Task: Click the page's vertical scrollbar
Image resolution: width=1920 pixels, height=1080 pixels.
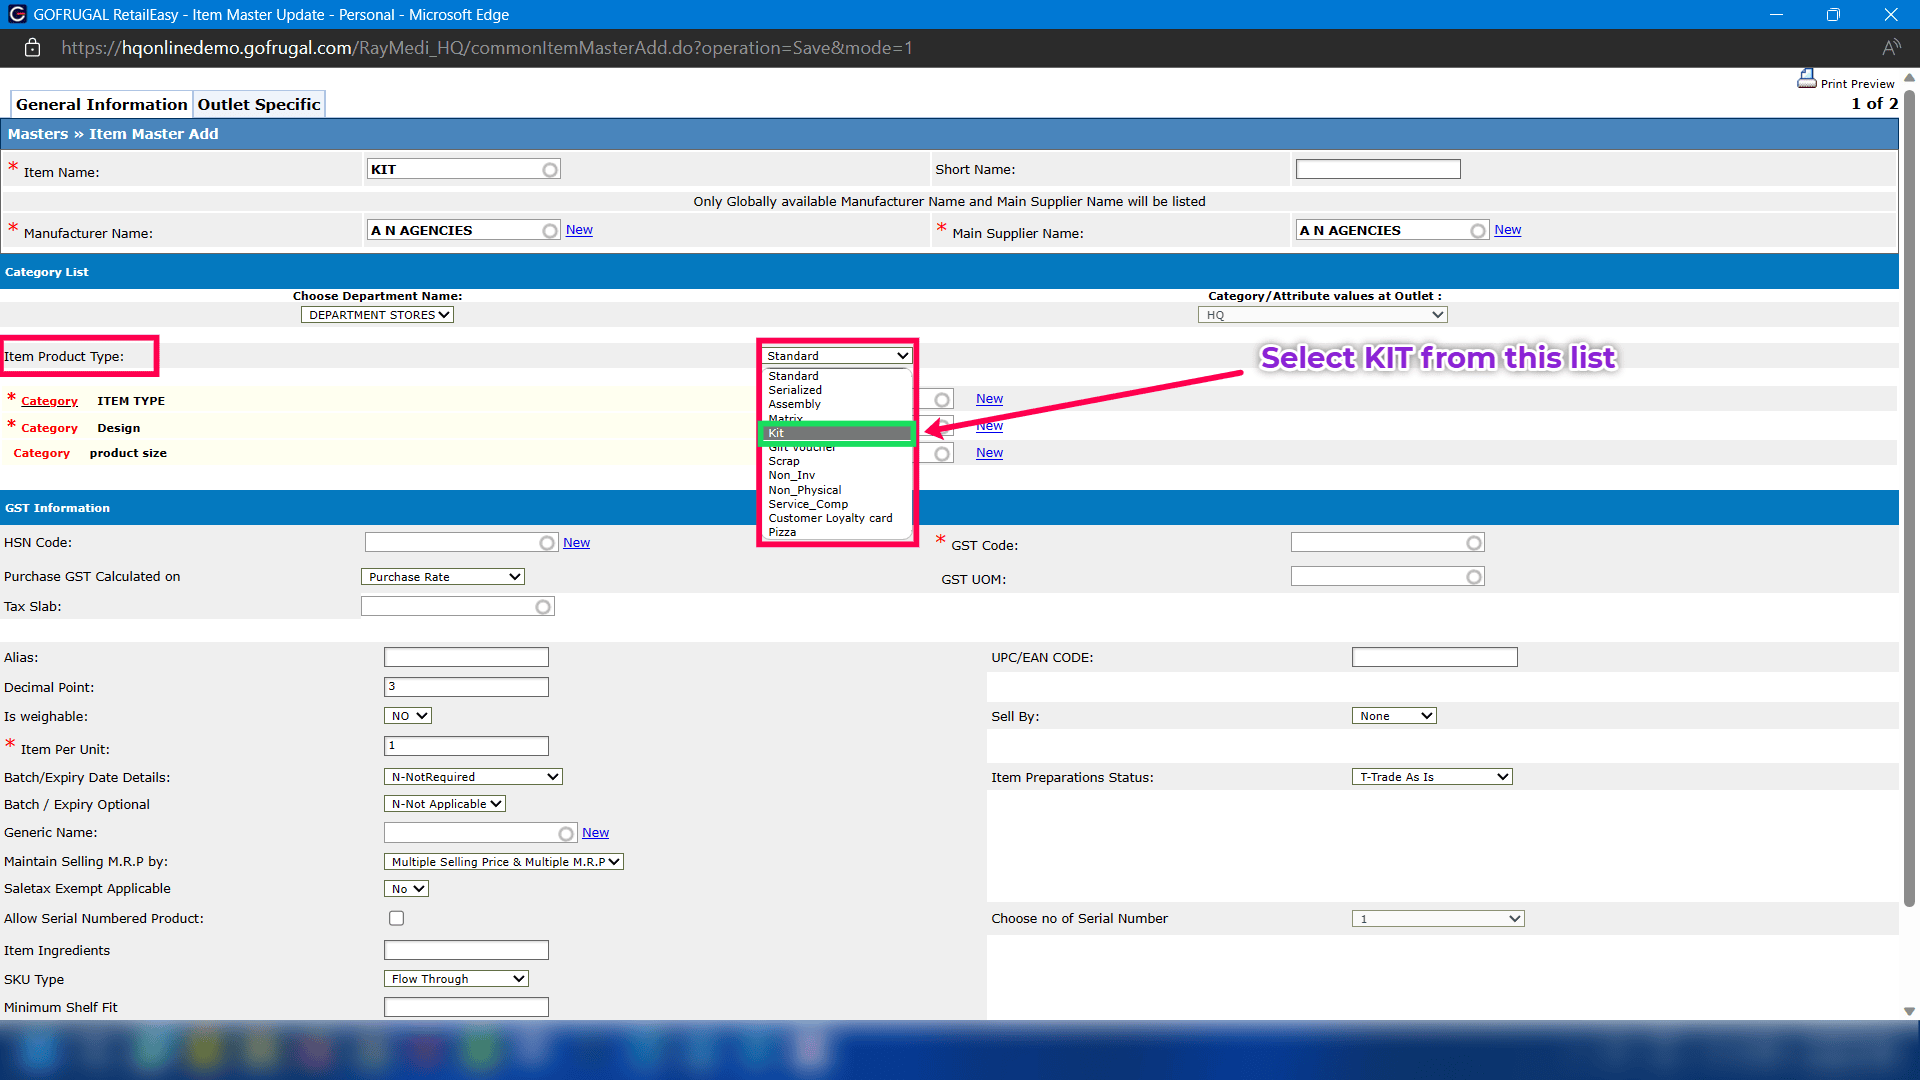Action: click(1909, 500)
